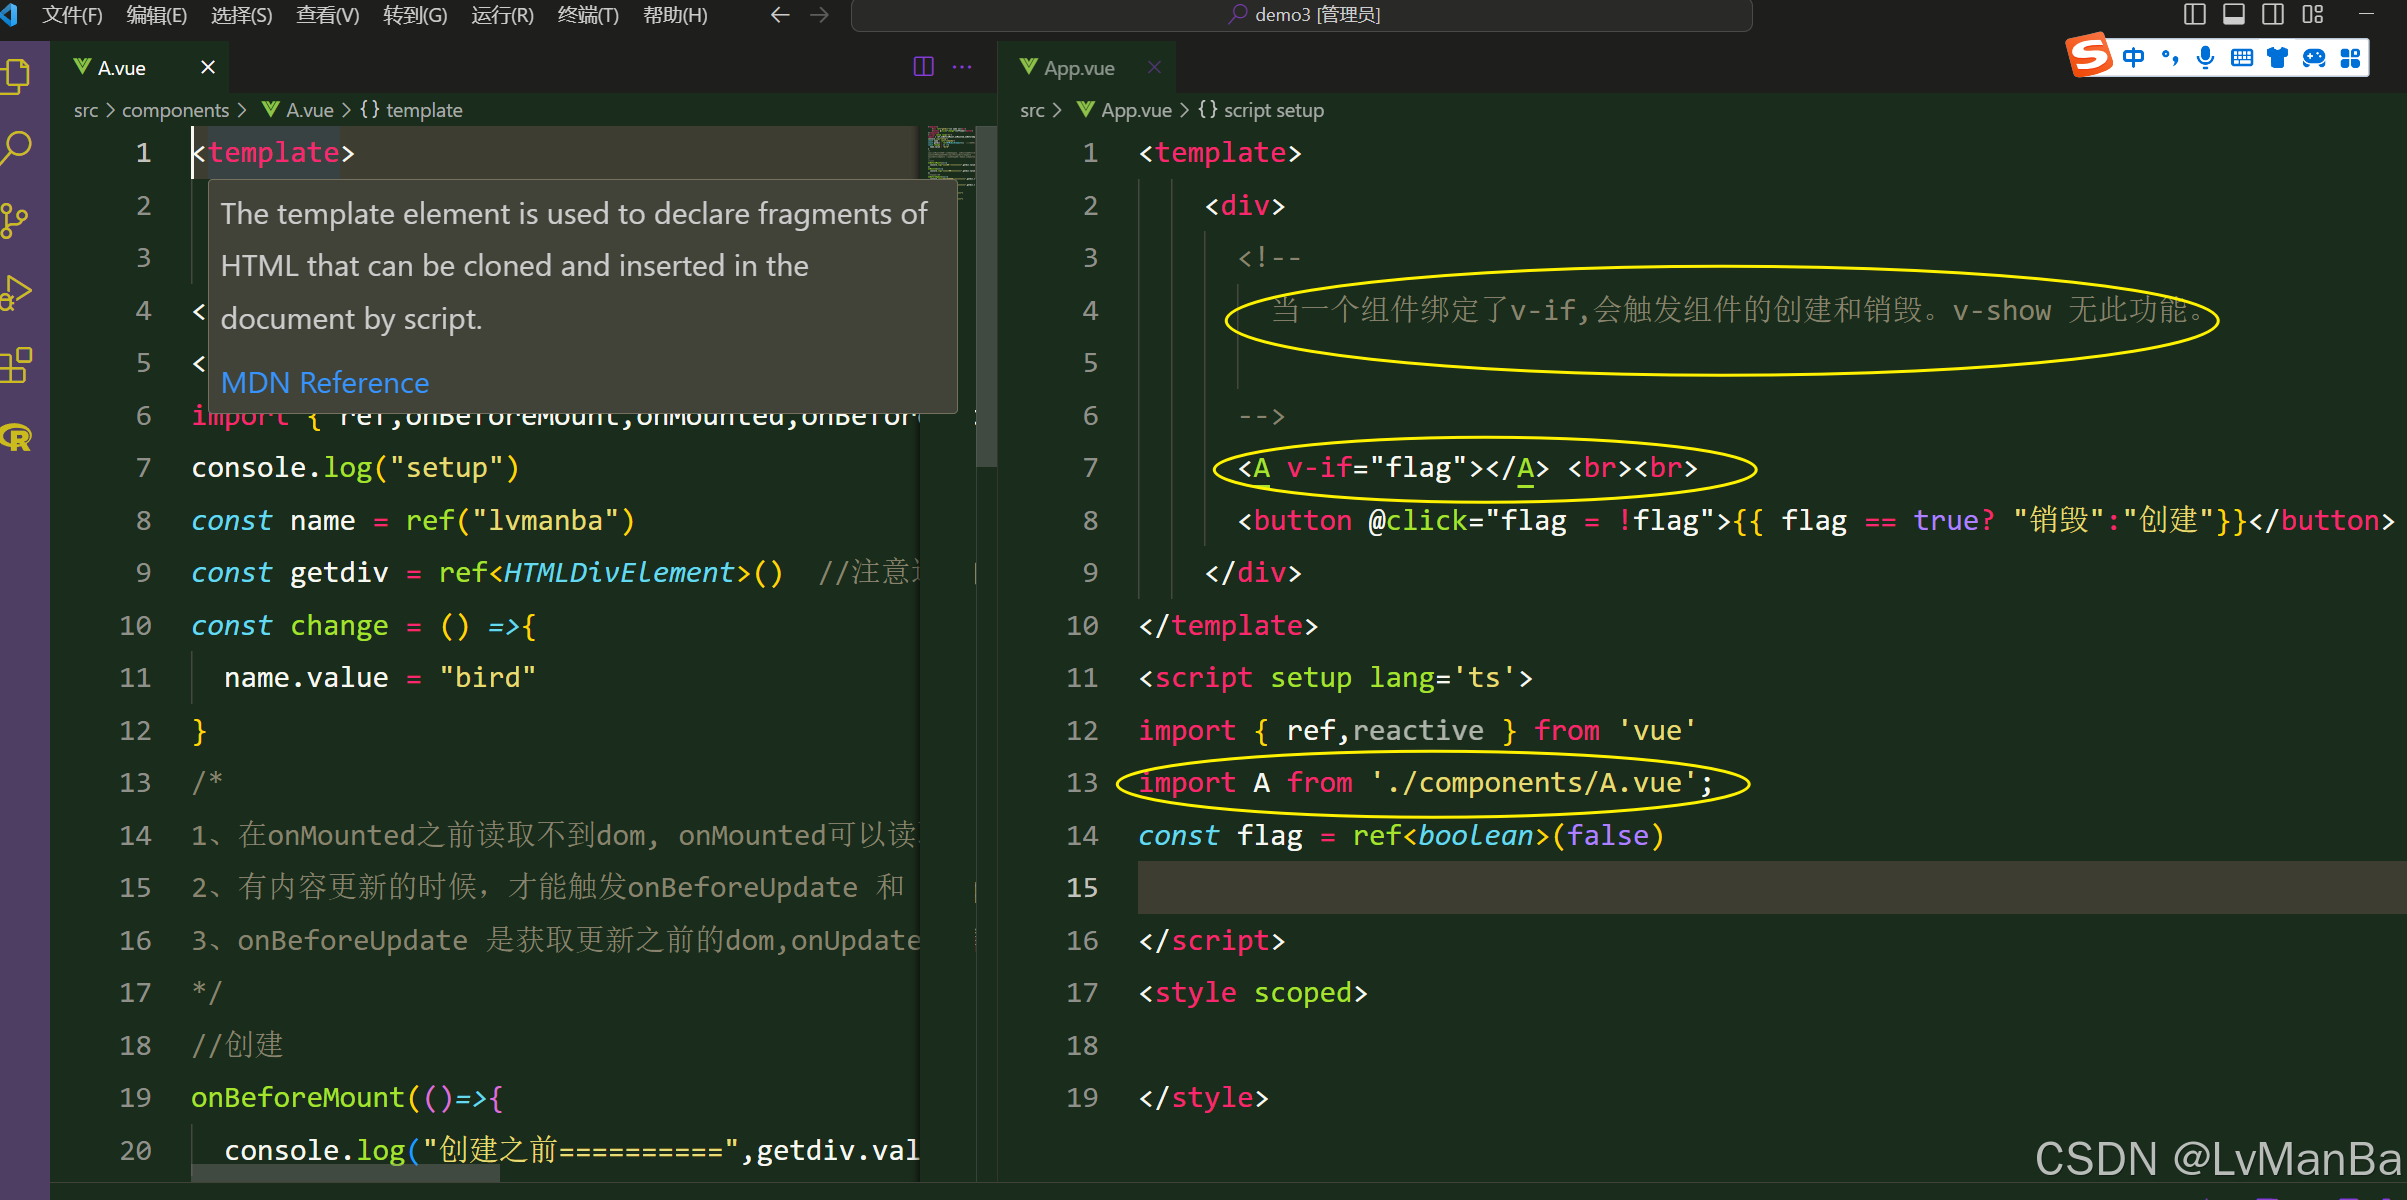Open the Explorer view in activity bar

17,77
